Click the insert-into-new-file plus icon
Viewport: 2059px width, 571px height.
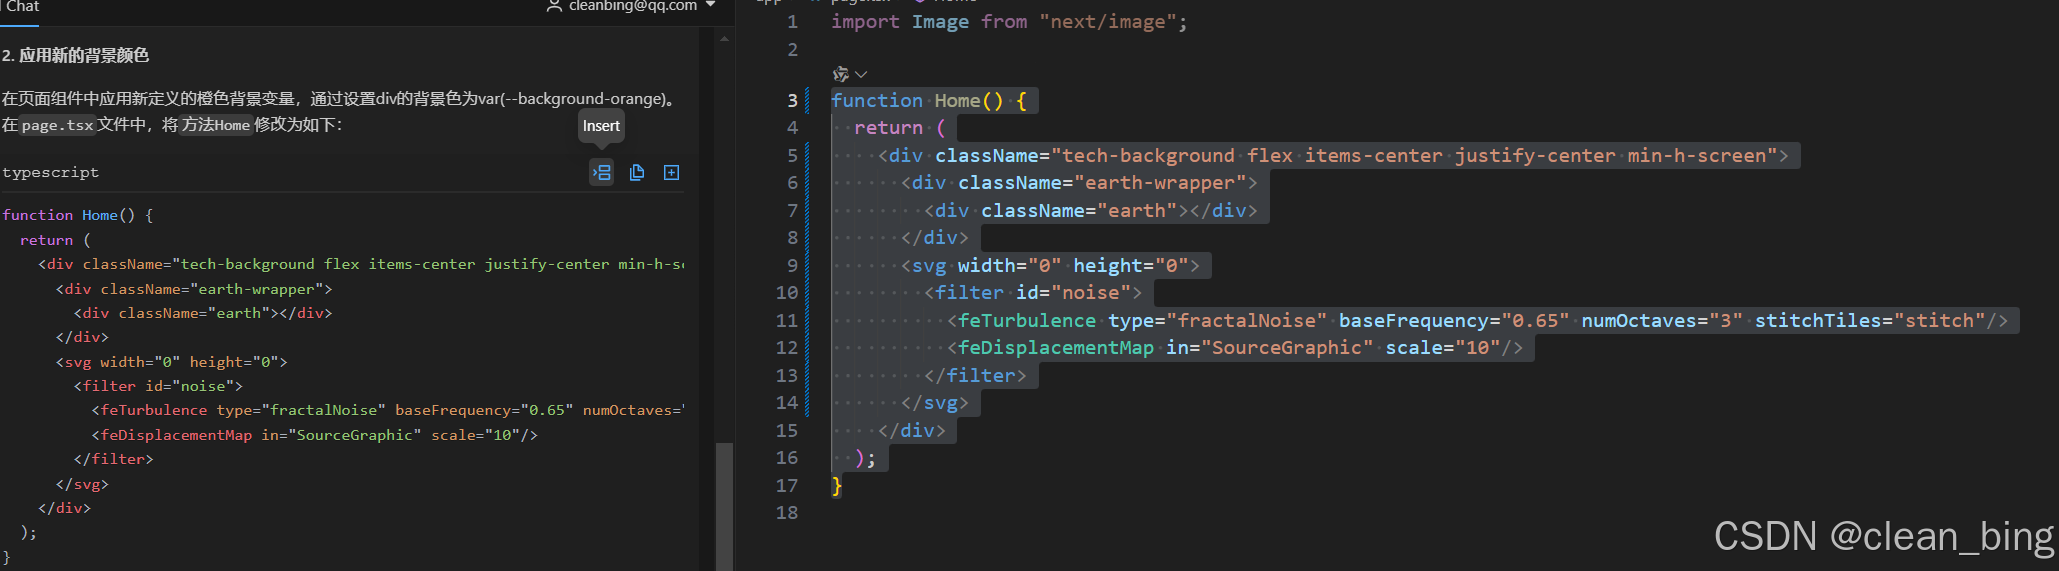pos(672,173)
